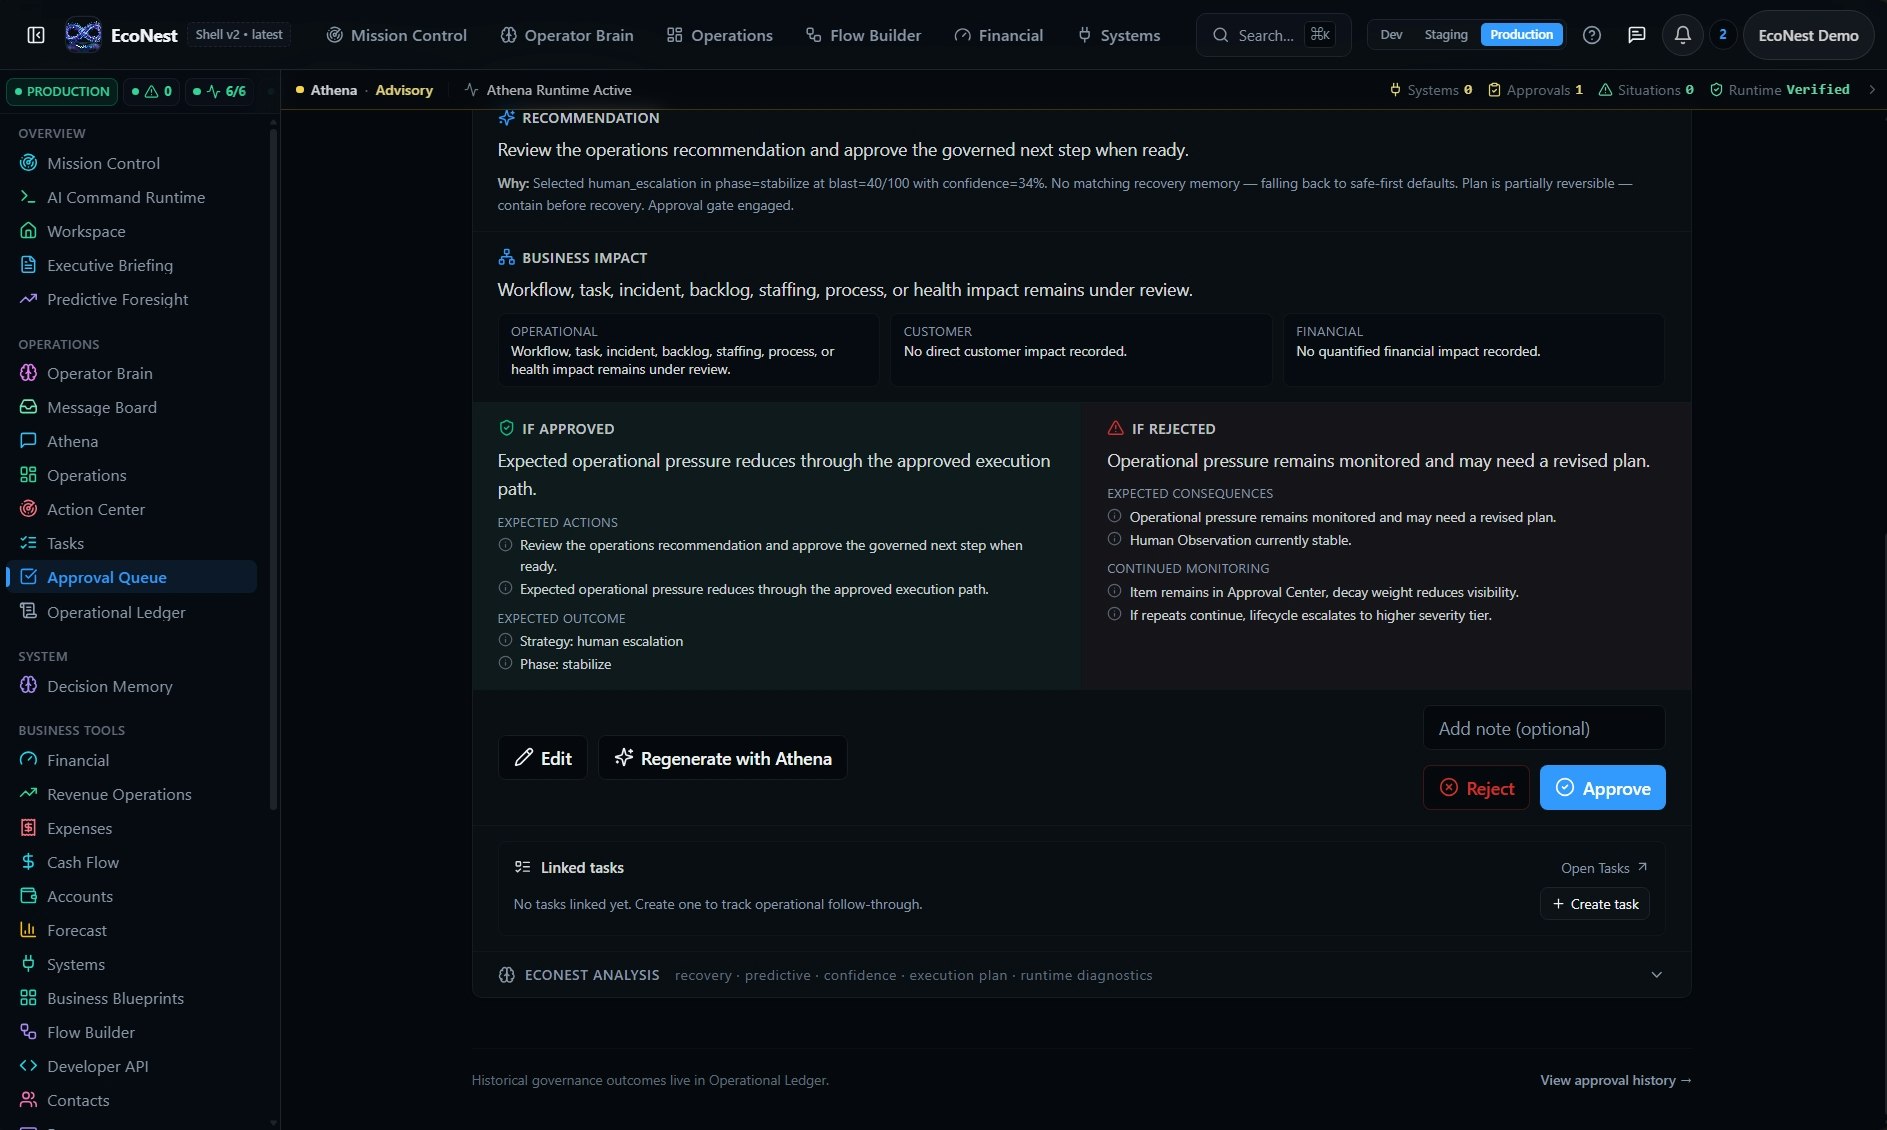Click the AI Command Runtime terminal icon
The image size is (1887, 1130).
click(x=28, y=197)
